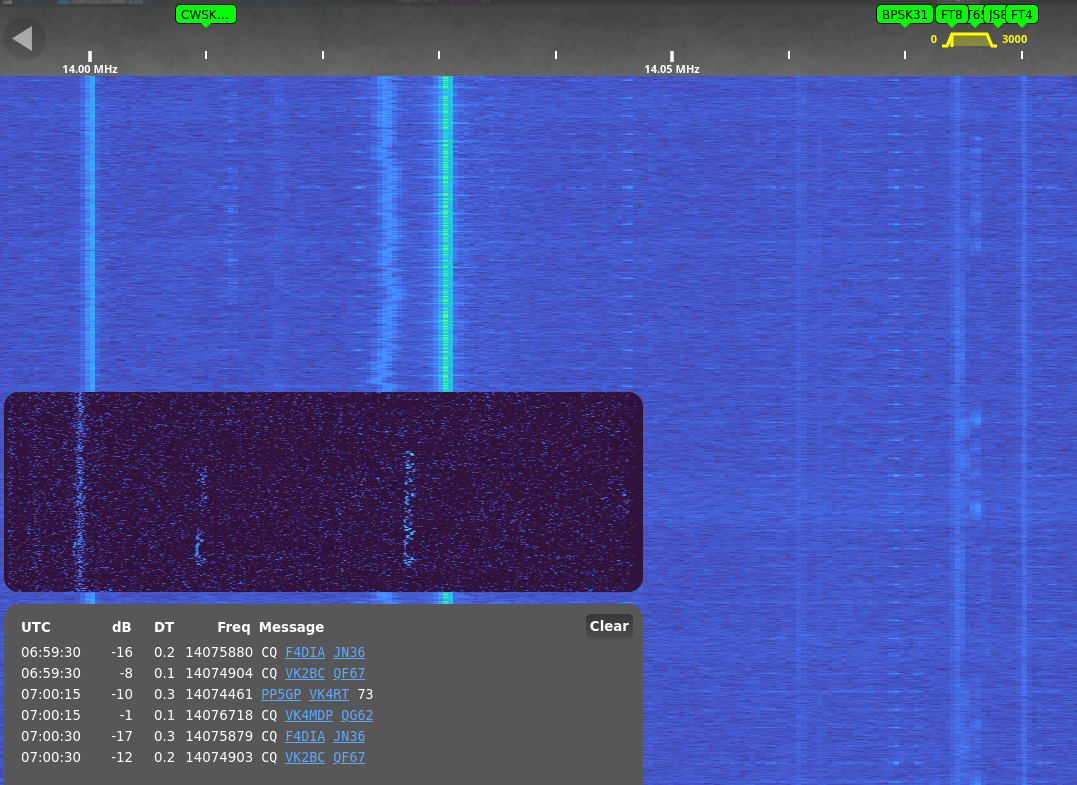The width and height of the screenshot is (1077, 785).
Task: Click inside the FT8 decoder waterfall panel
Action: click(323, 490)
